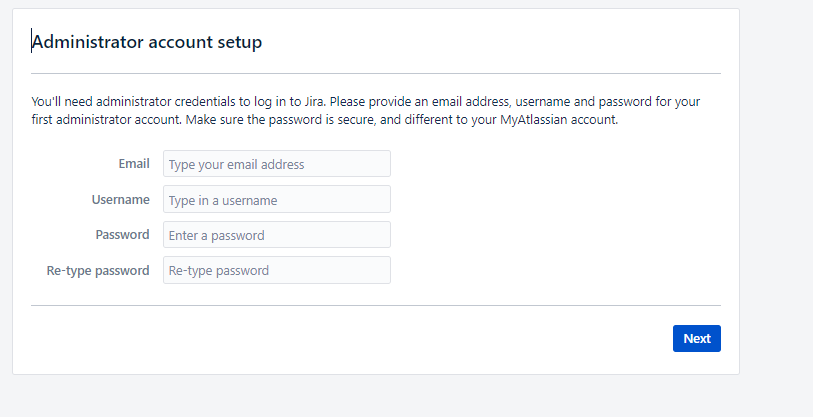Screen dimensions: 813x417
Task: Click the Username field label
Action: (x=120, y=200)
